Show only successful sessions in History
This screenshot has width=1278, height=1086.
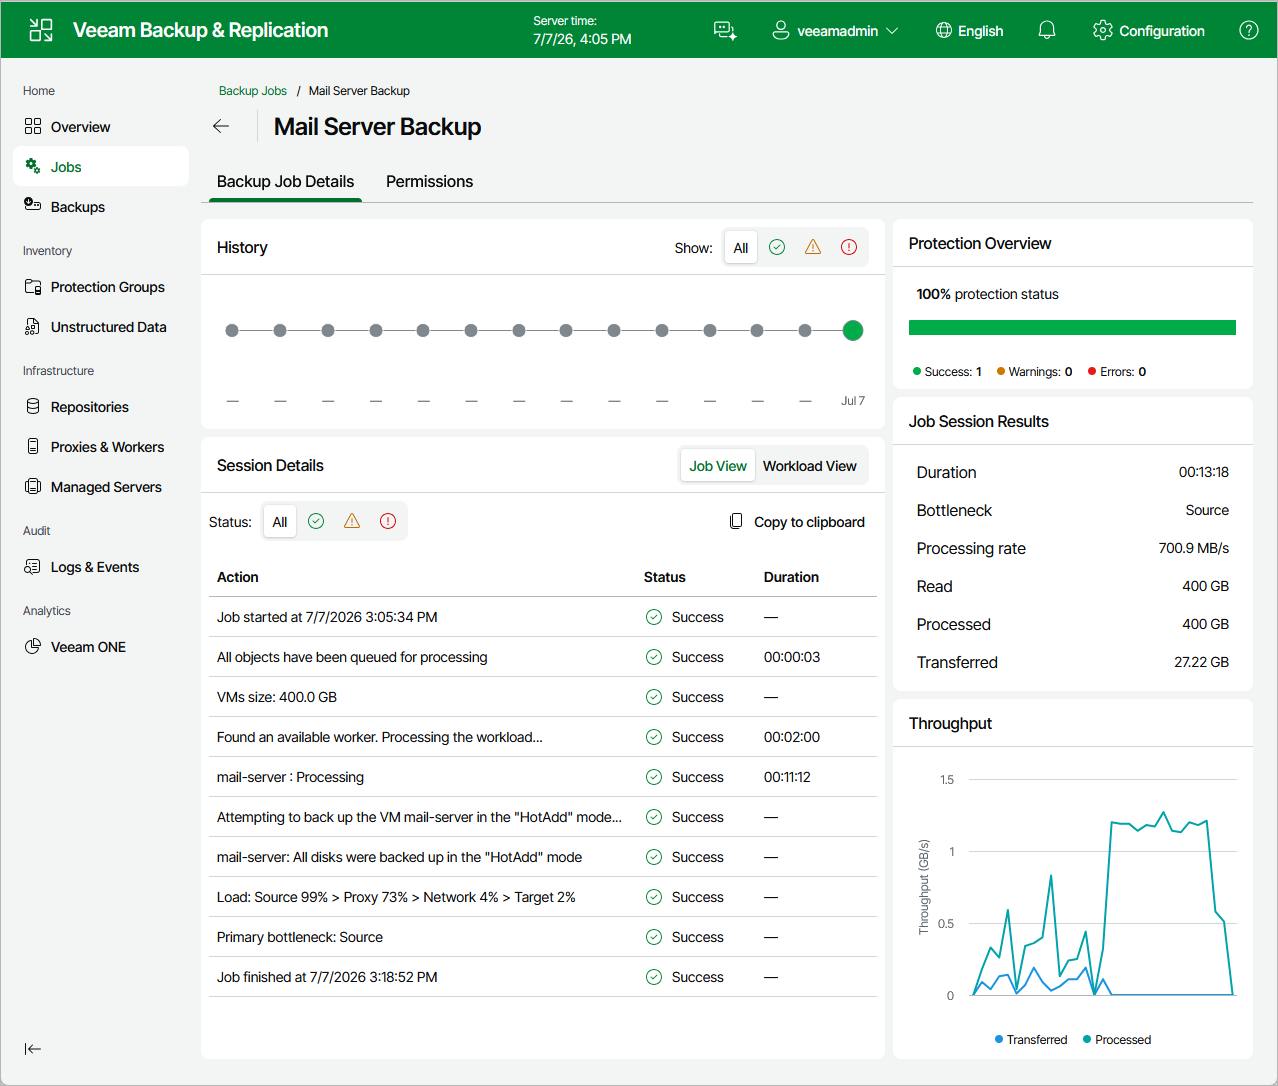[777, 247]
